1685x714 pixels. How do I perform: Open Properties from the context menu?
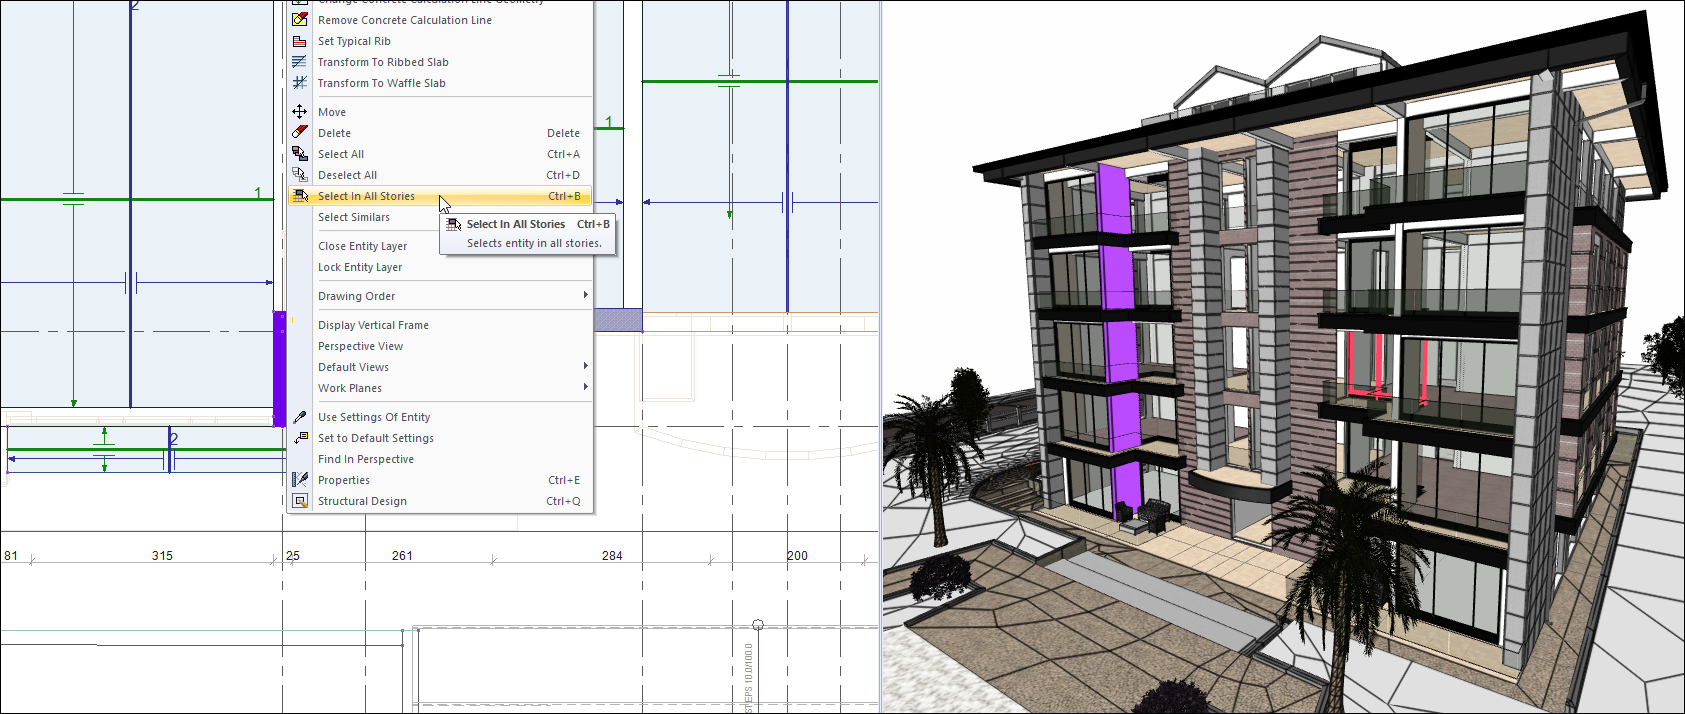tap(344, 480)
